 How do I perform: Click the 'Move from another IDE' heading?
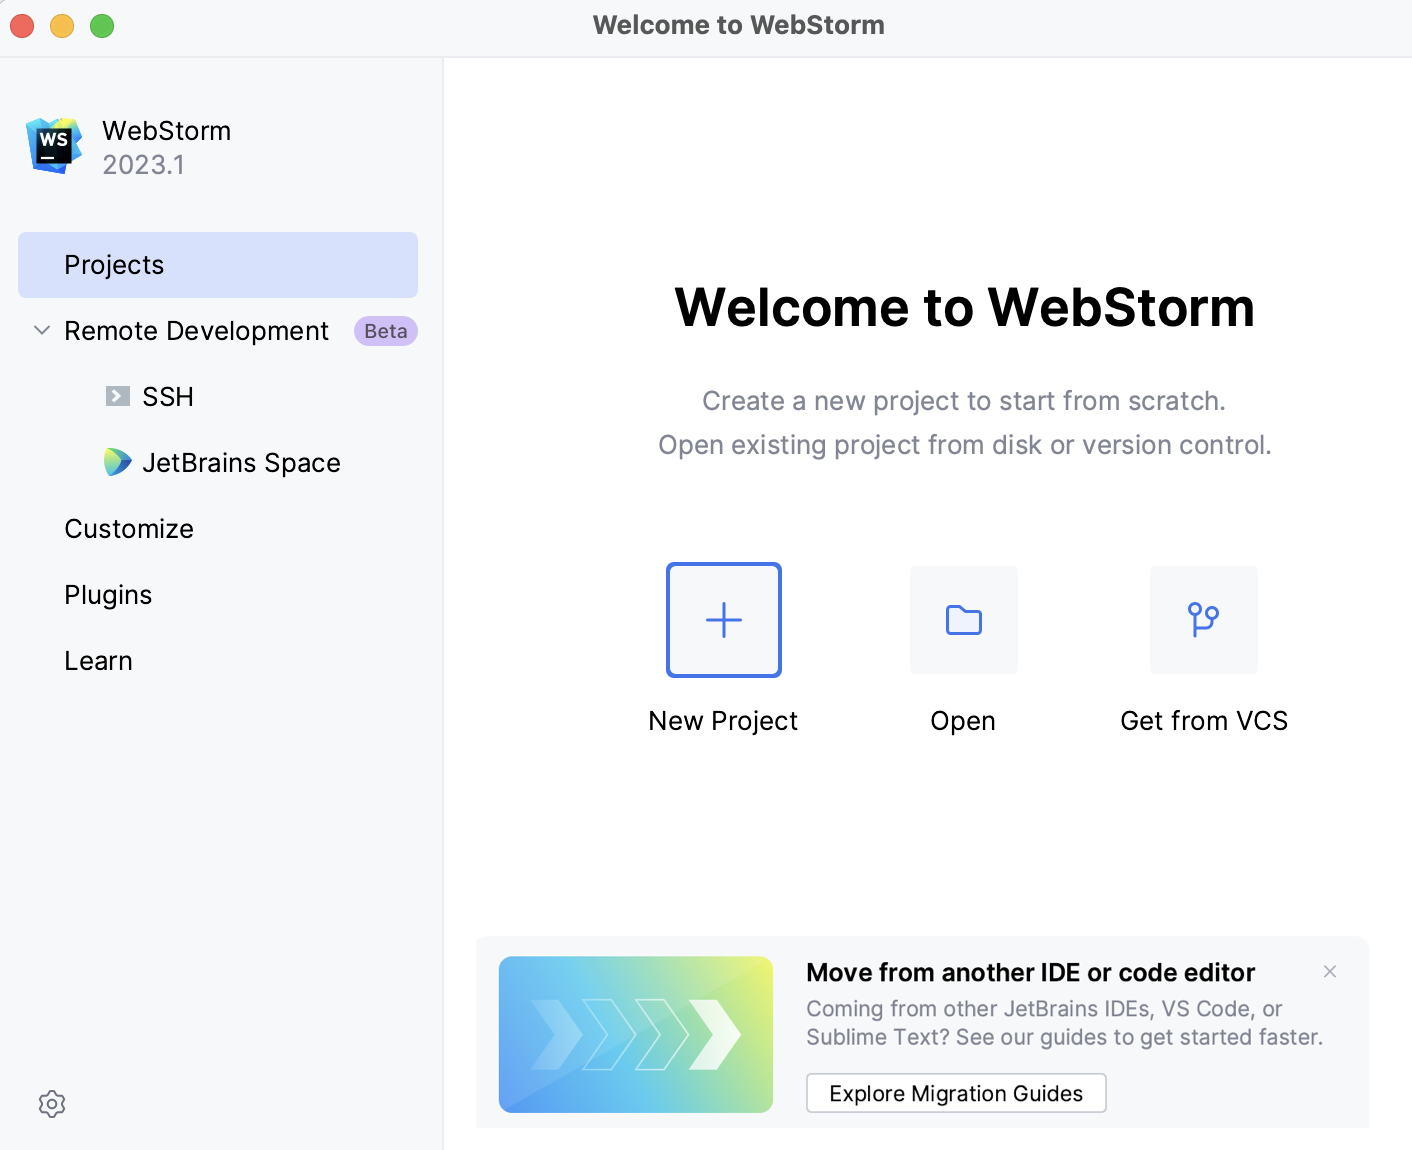[1031, 972]
